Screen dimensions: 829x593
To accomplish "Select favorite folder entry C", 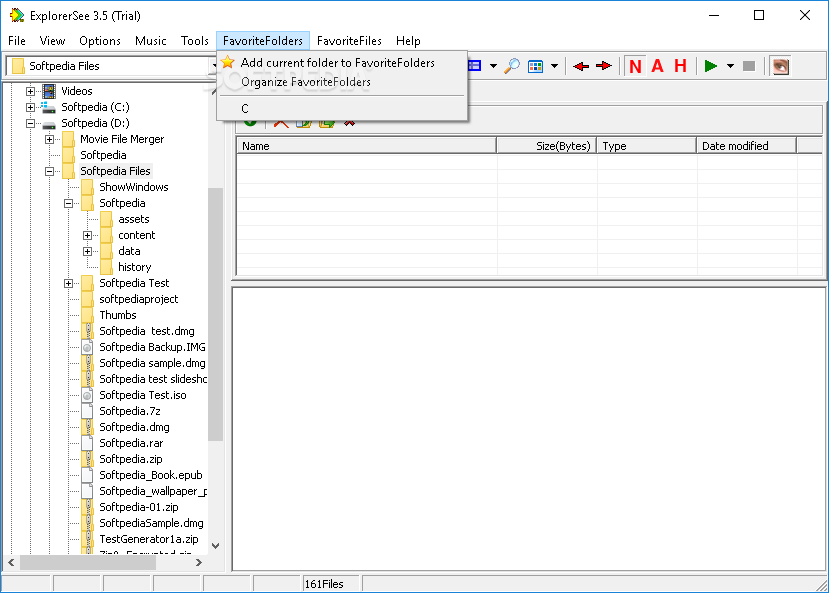I will 342,109.
